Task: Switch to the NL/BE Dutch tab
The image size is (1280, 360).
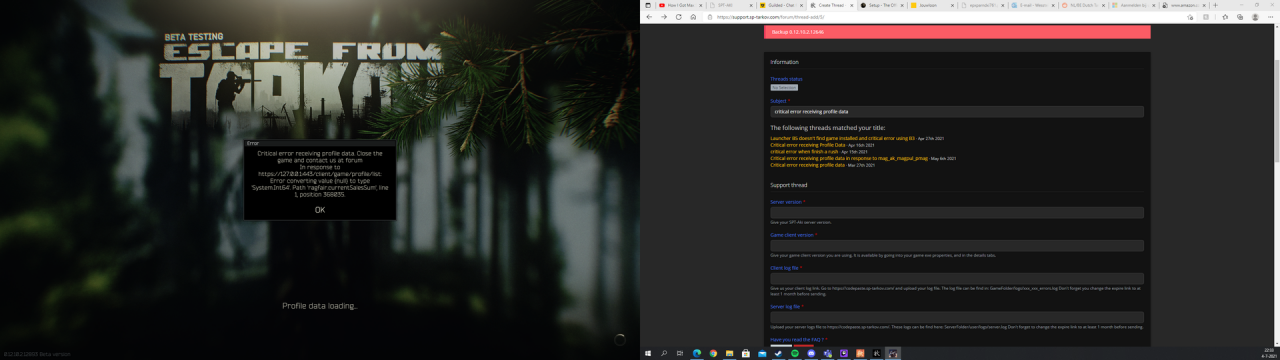Action: click(1083, 5)
